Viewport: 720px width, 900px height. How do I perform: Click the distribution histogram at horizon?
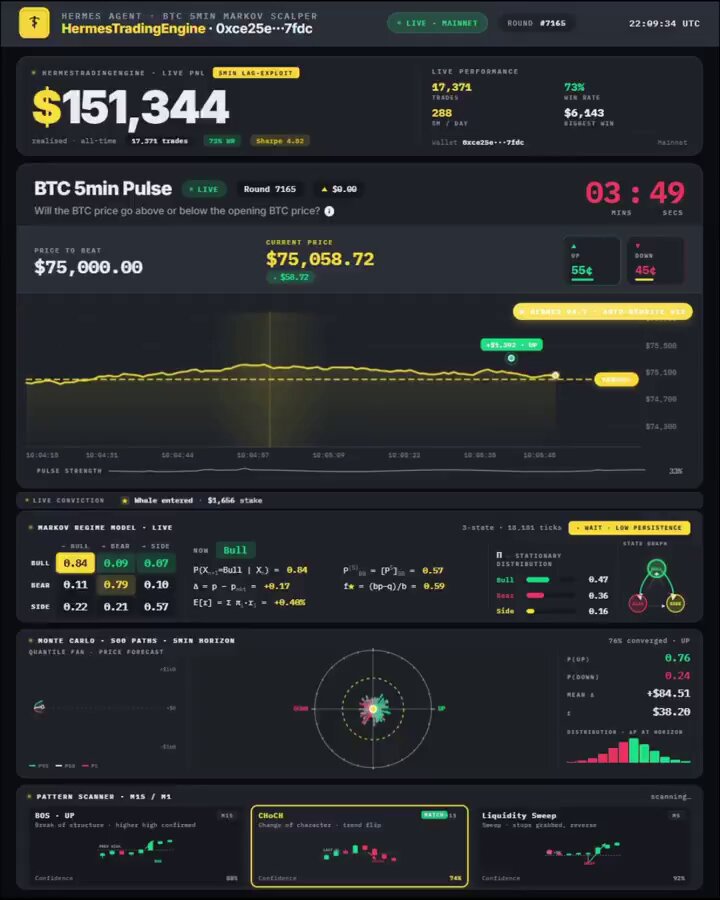(x=628, y=751)
